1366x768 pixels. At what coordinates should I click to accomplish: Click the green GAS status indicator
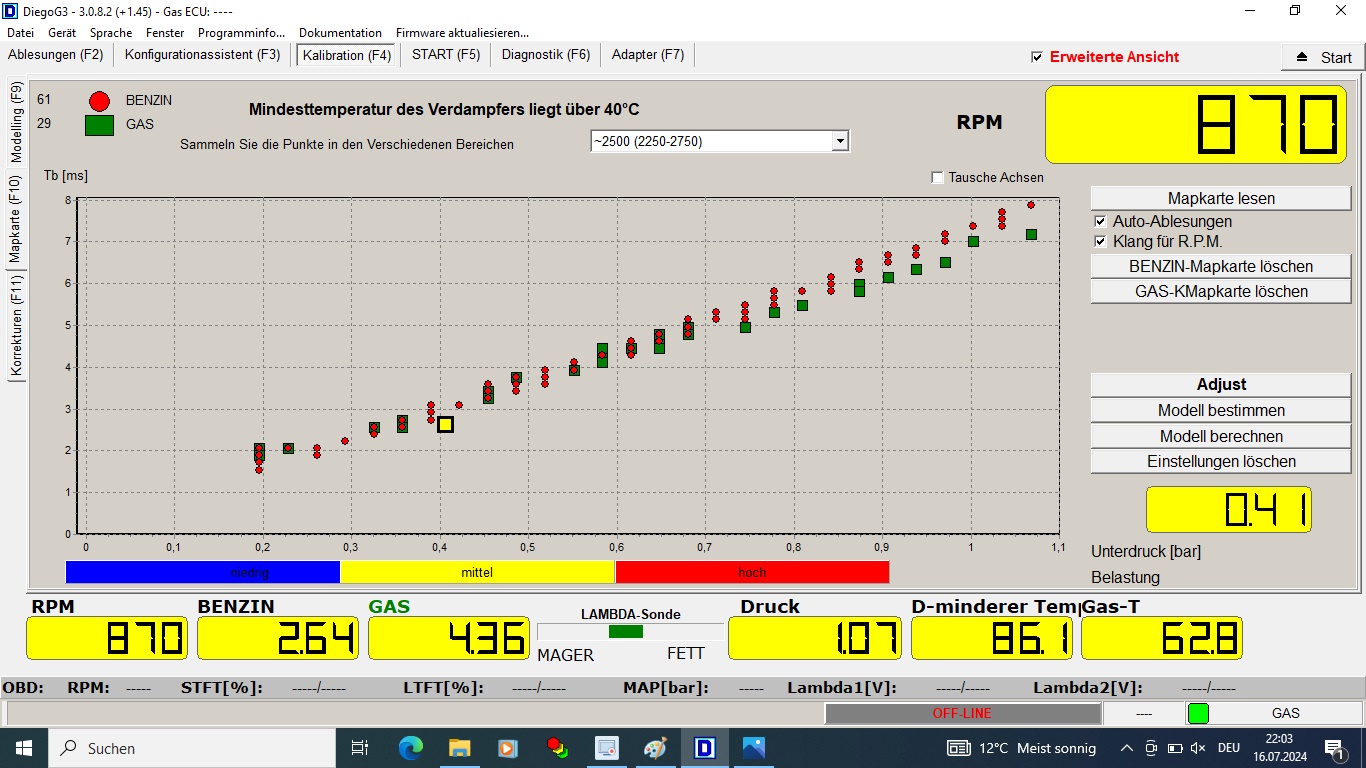[1198, 713]
